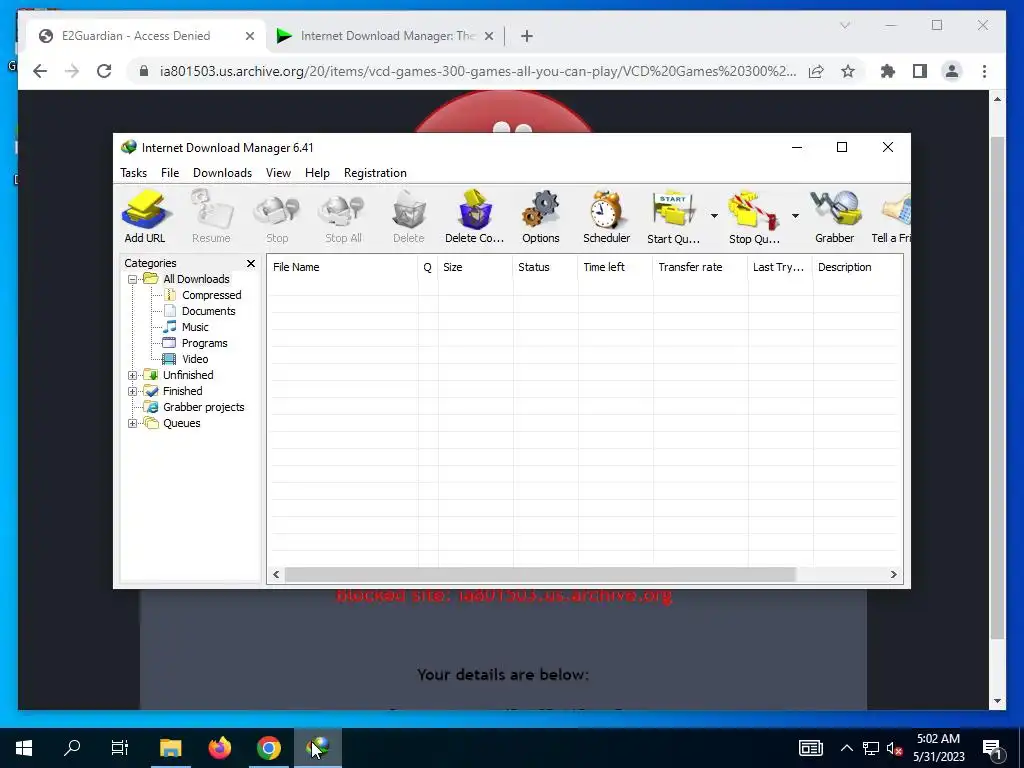Collapse the All Downloads tree node
The height and width of the screenshot is (768, 1024).
[133, 280]
